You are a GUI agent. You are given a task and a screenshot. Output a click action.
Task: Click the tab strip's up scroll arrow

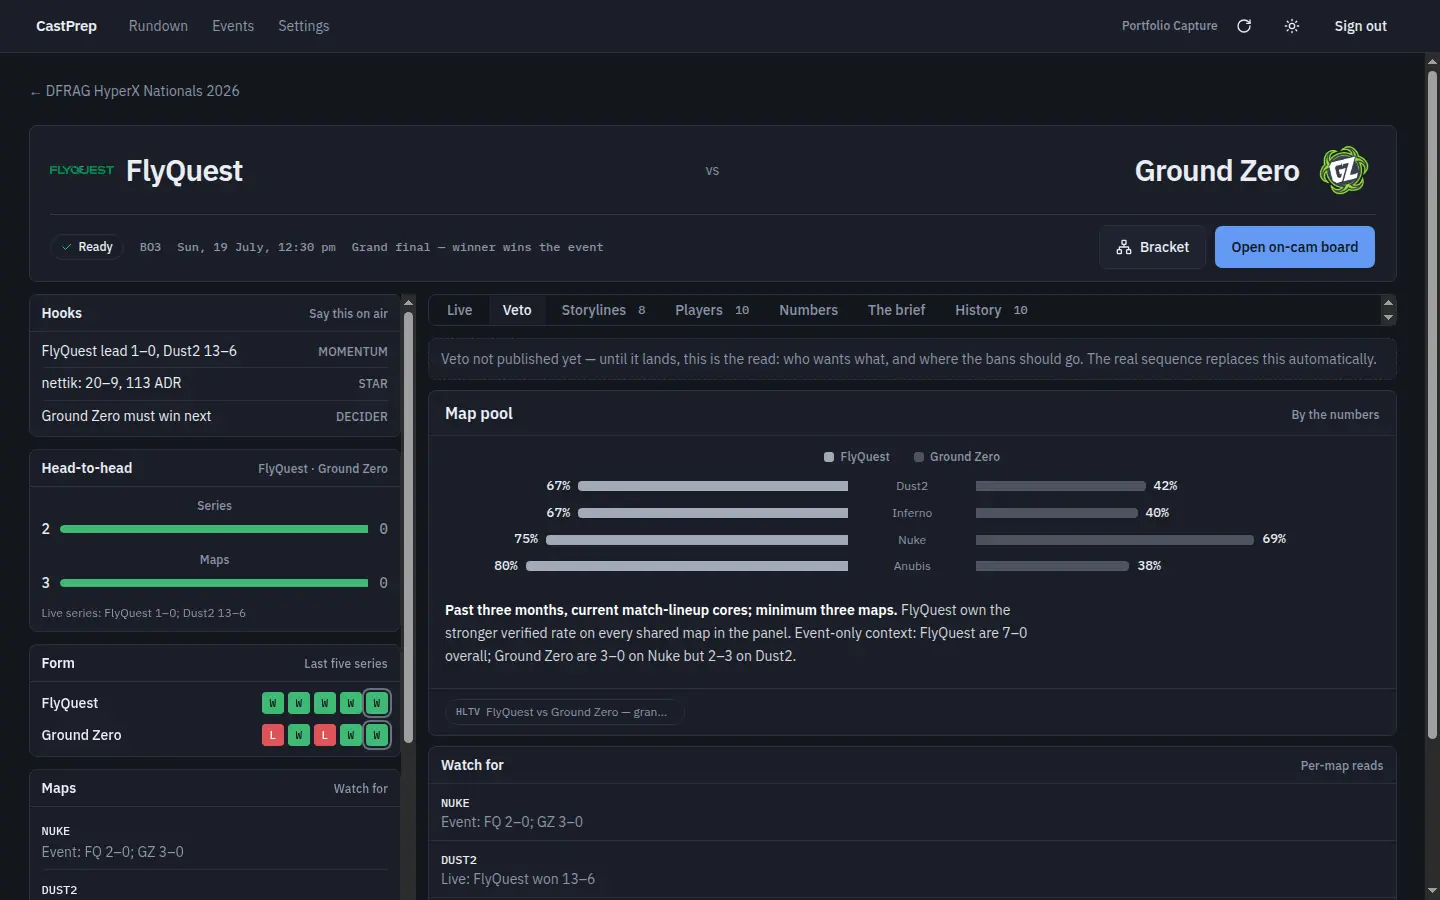(x=1388, y=302)
